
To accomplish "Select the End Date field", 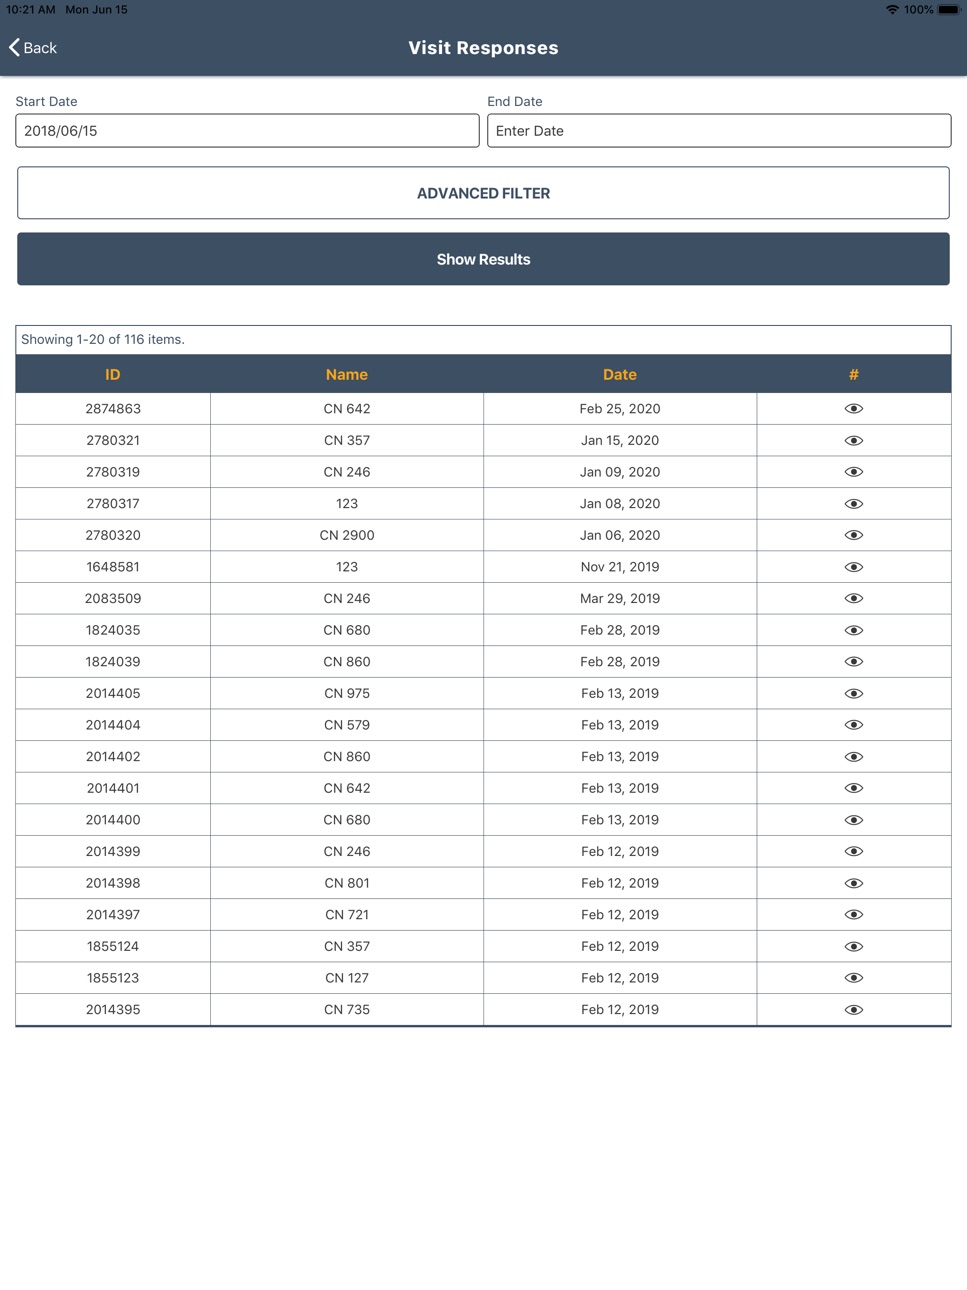I will (x=719, y=131).
